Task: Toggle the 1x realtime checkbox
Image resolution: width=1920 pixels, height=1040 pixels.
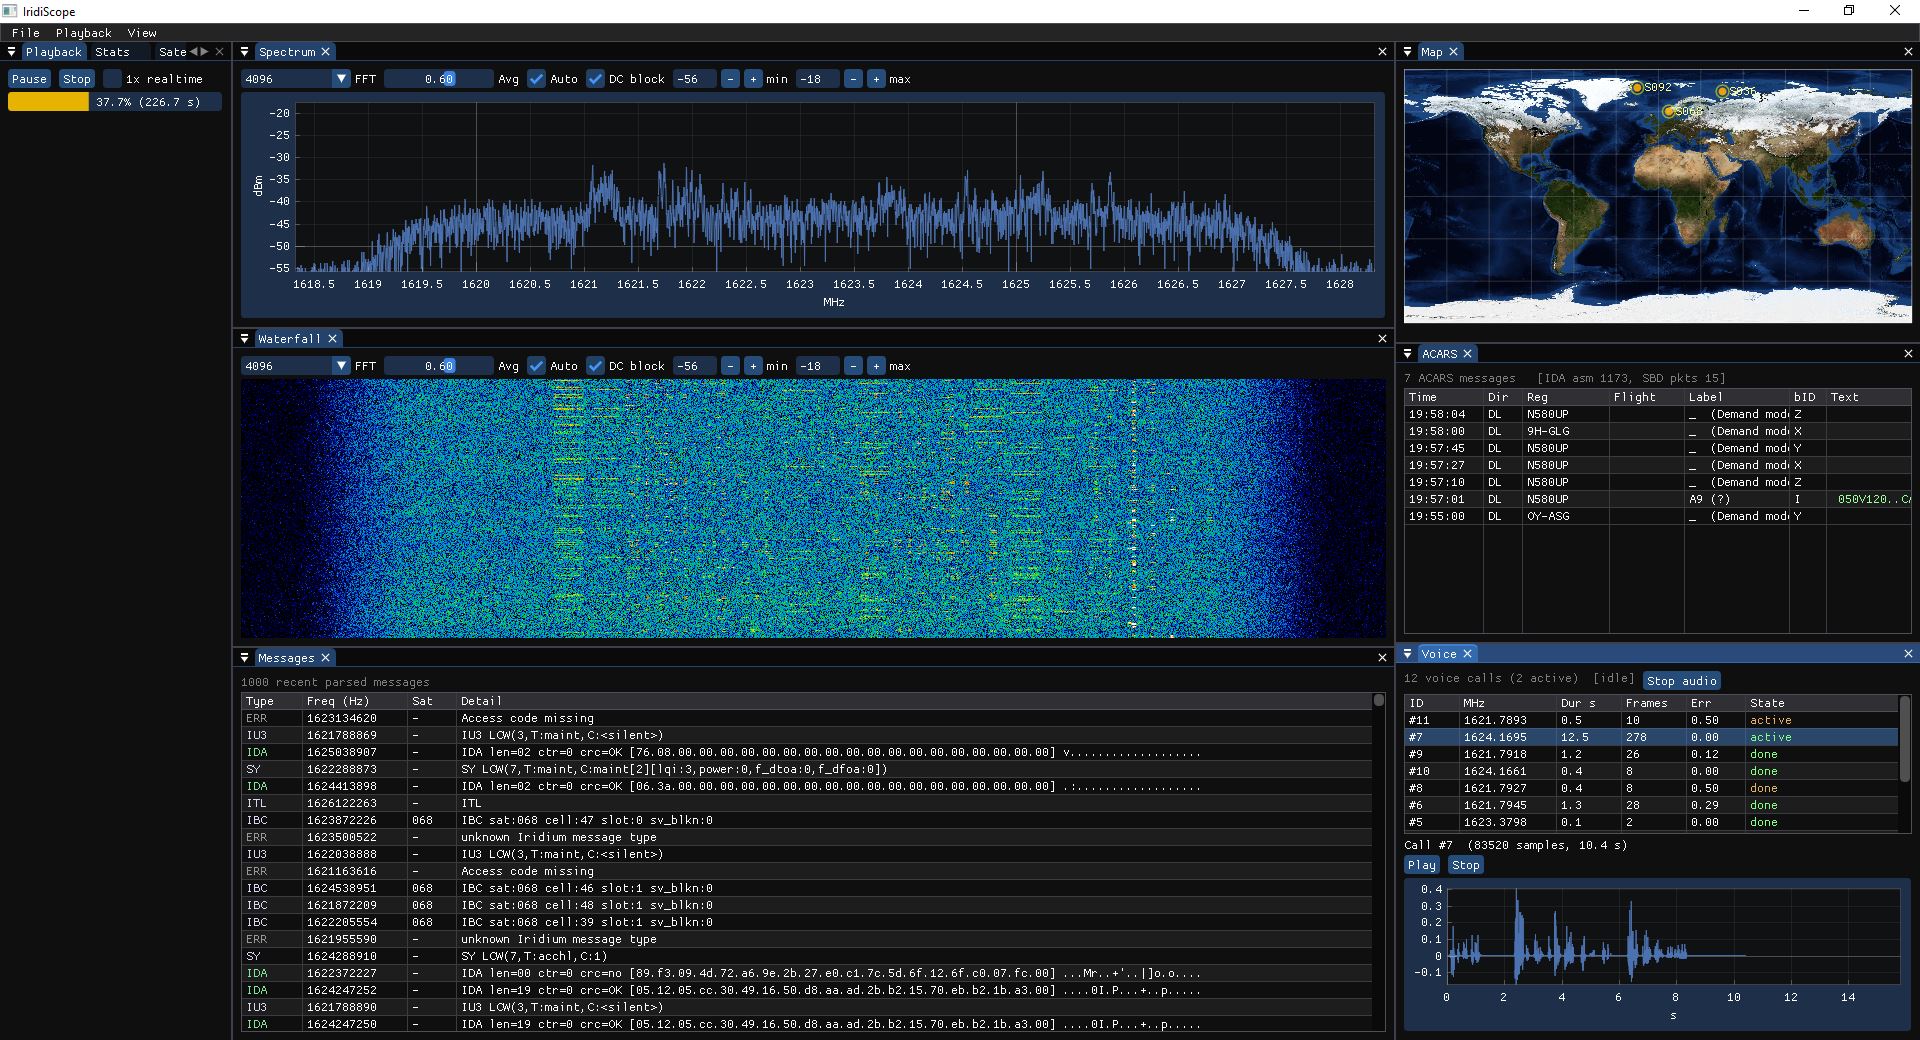Action: point(113,79)
